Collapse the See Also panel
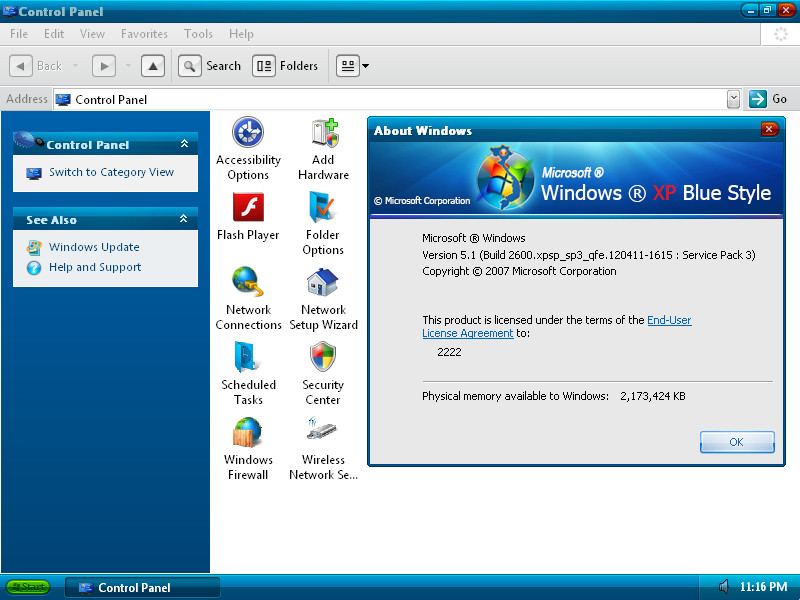800x600 pixels. click(x=183, y=218)
